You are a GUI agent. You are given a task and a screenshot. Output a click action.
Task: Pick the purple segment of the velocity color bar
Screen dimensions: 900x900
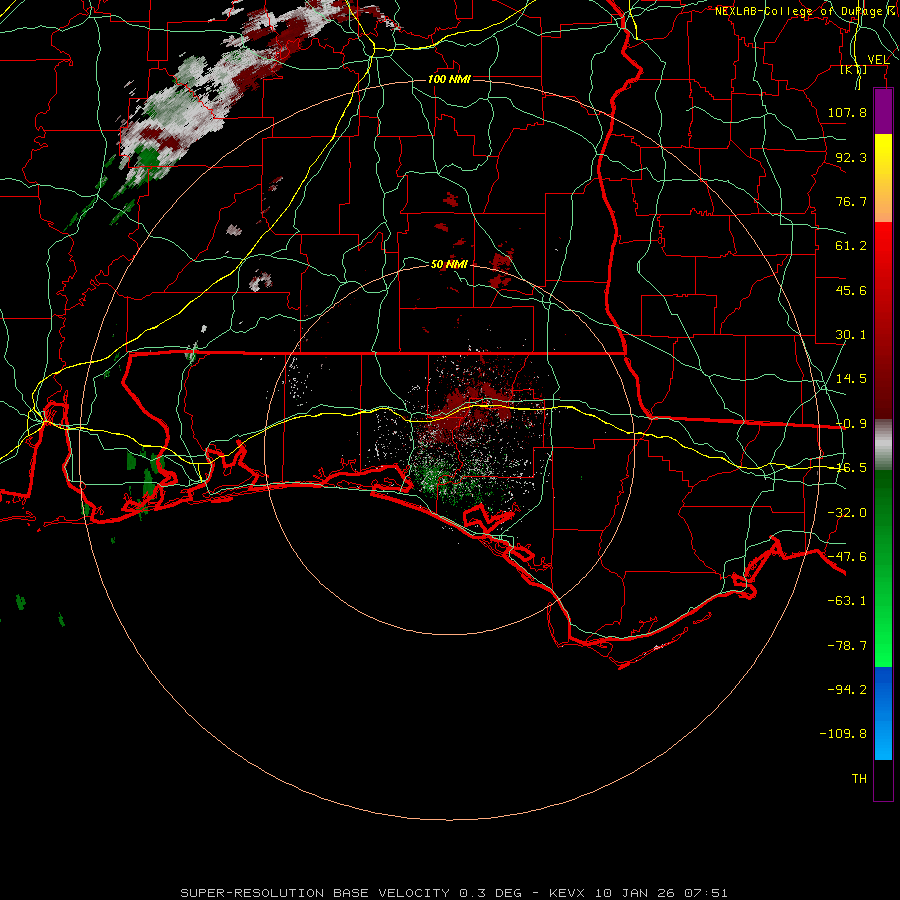pos(883,112)
